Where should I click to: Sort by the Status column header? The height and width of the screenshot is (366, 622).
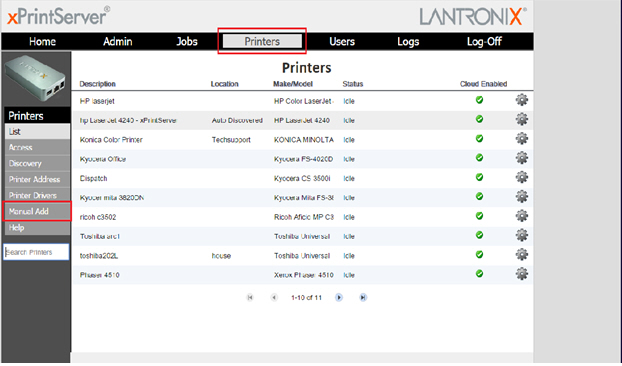pyautogui.click(x=353, y=84)
